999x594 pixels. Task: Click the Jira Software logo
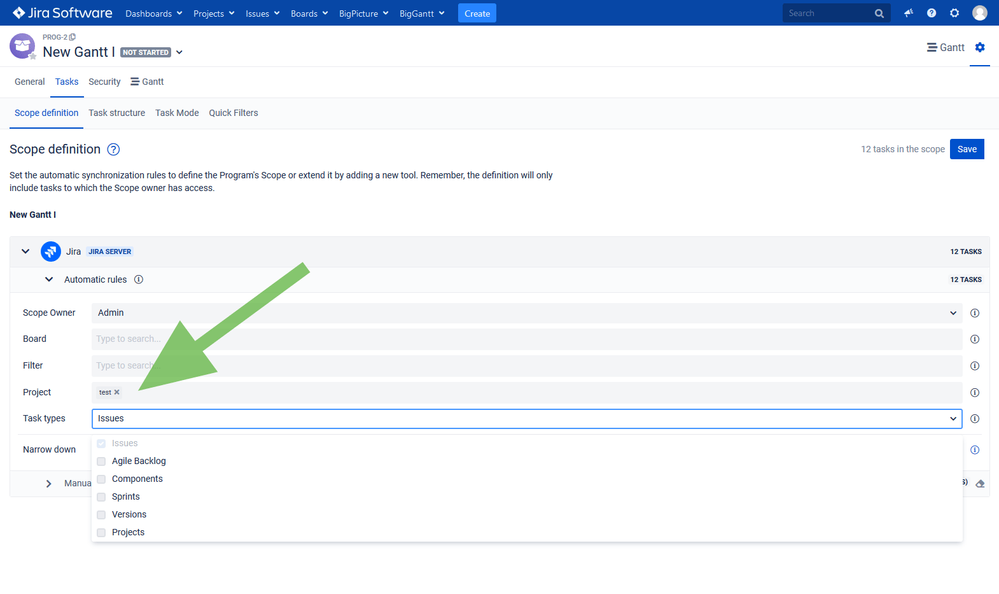click(62, 13)
